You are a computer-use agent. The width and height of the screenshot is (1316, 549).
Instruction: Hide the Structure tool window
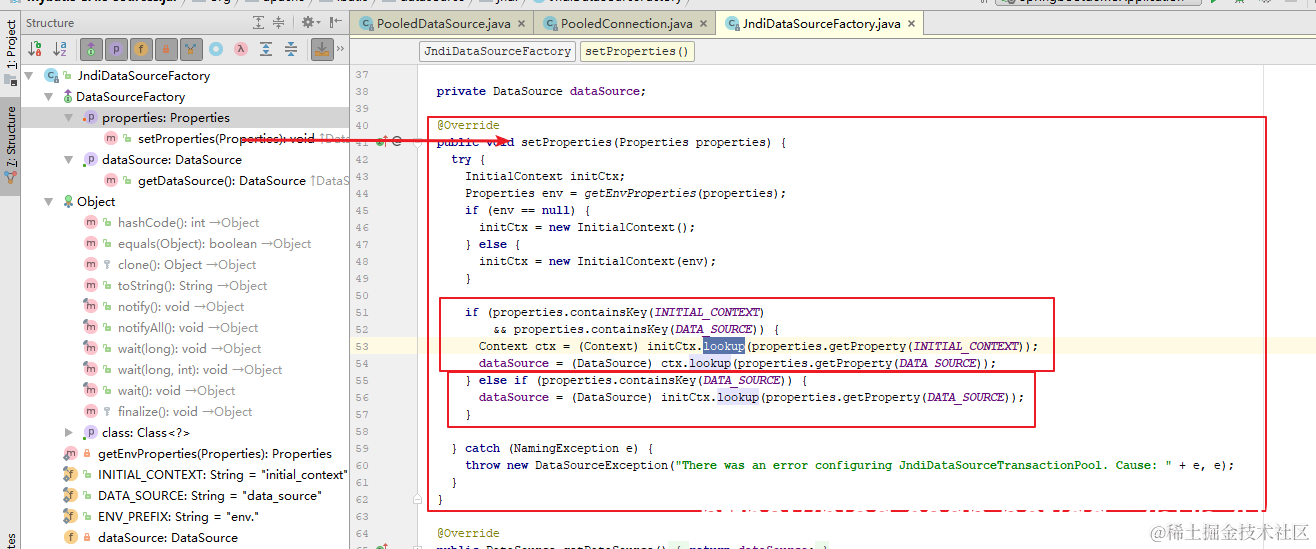(336, 22)
